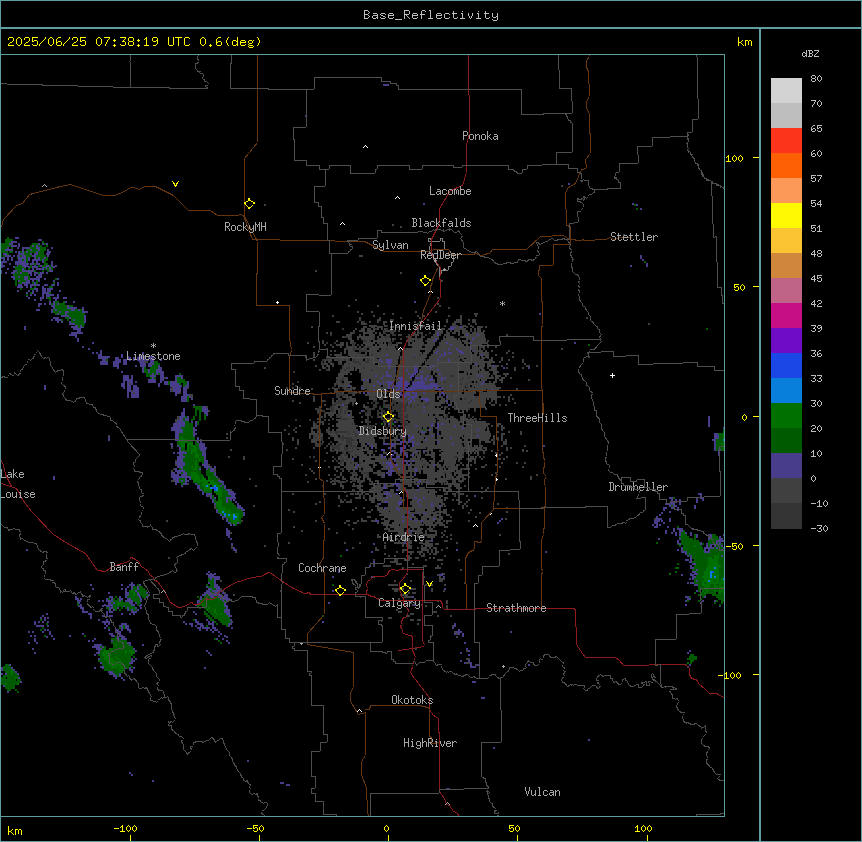The width and height of the screenshot is (862, 842).
Task: Click the yellow diamond marker between Olds and Didsbury
Action: tap(388, 417)
